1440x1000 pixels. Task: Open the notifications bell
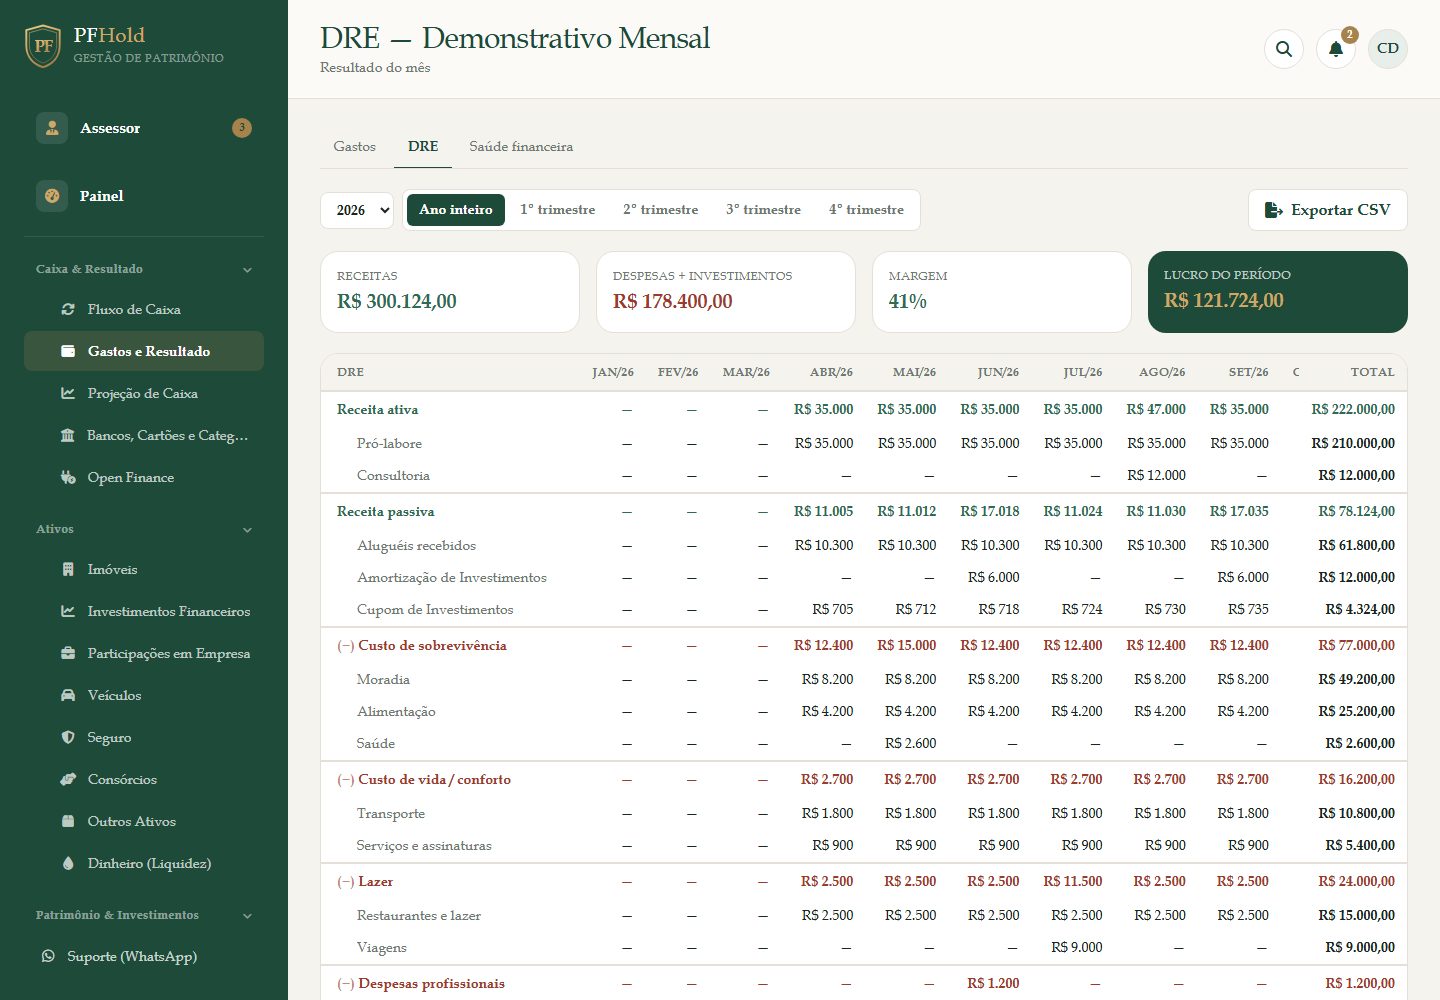[1336, 48]
